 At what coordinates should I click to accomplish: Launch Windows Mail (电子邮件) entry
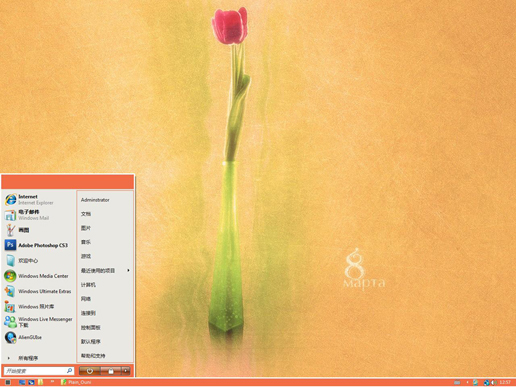[38, 215]
